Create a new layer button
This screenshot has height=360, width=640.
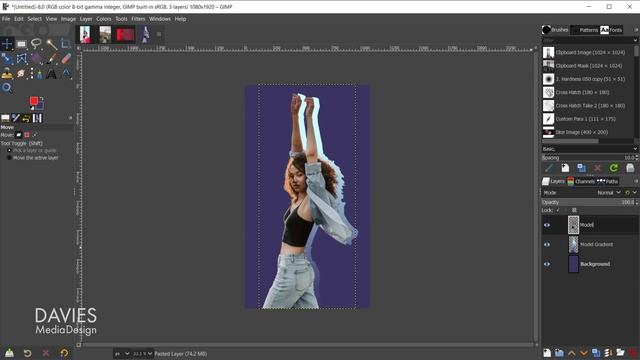coord(547,353)
